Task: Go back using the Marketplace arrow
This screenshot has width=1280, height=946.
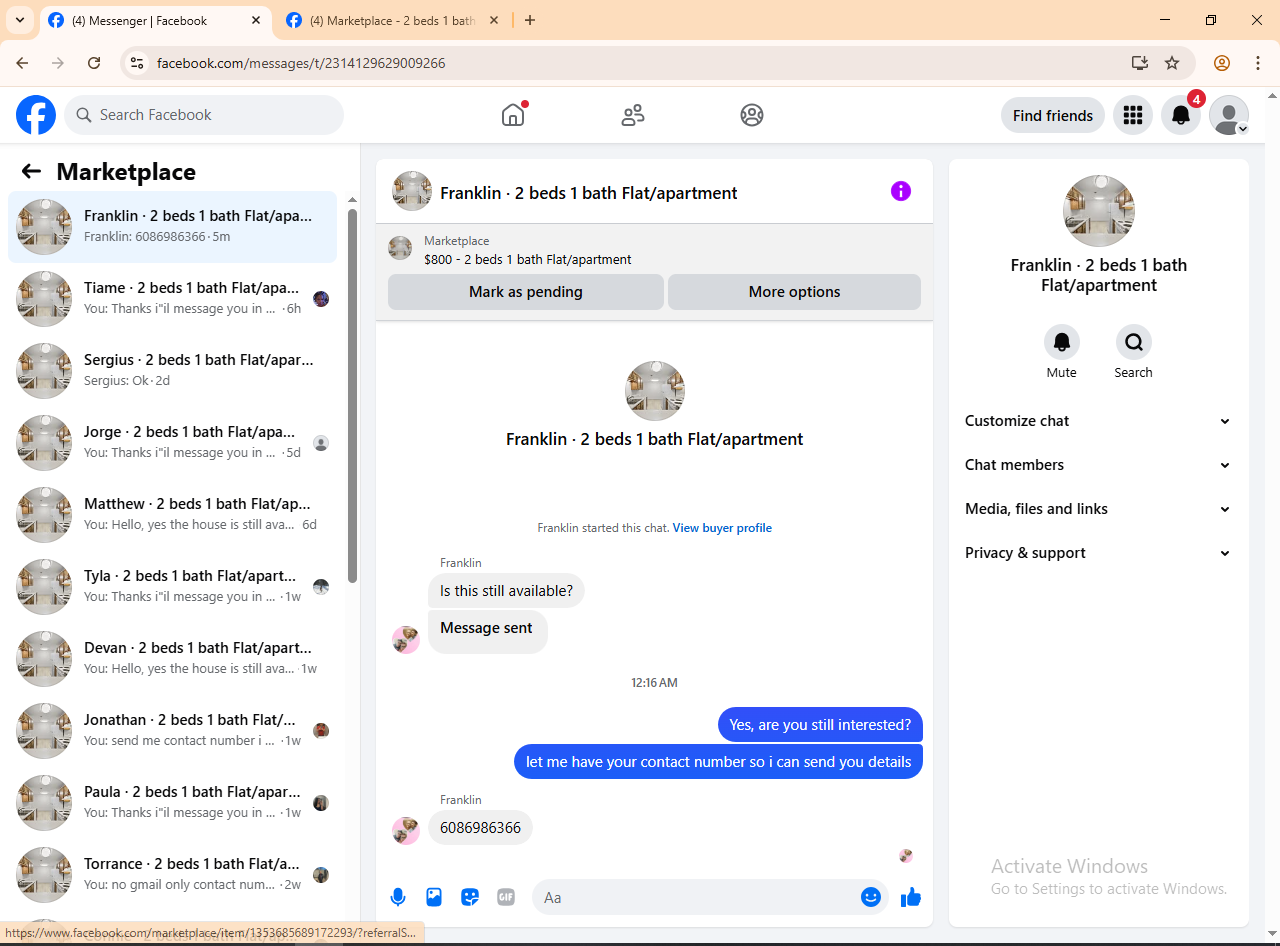Action: [31, 171]
